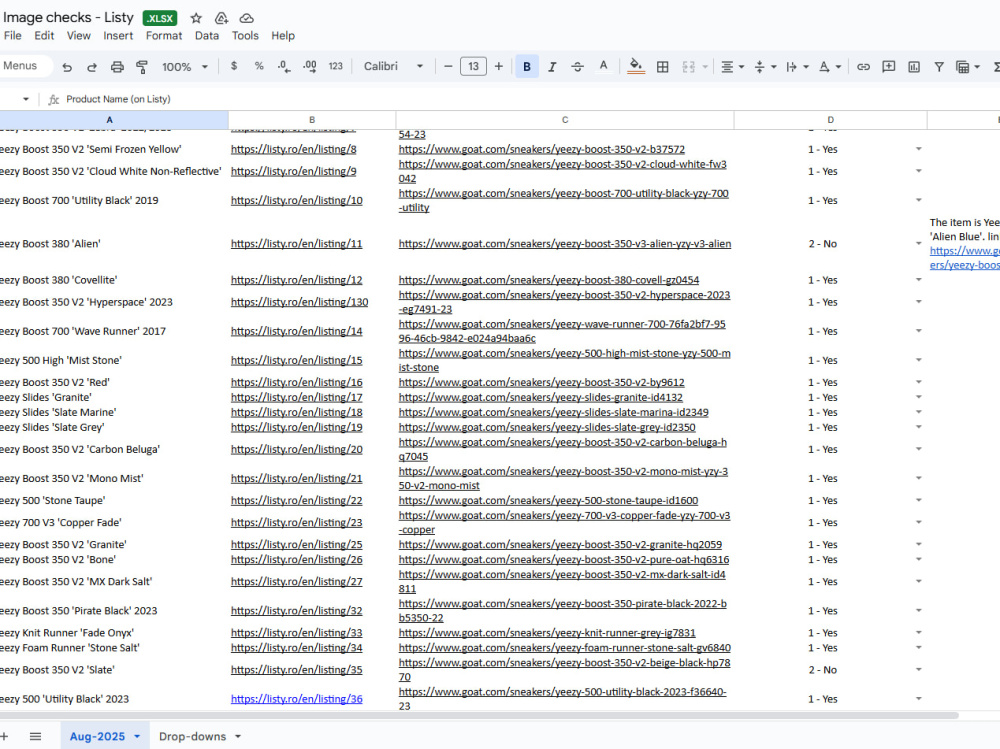Select the Paint format tool
This screenshot has height=749, width=1000.
pos(142,66)
